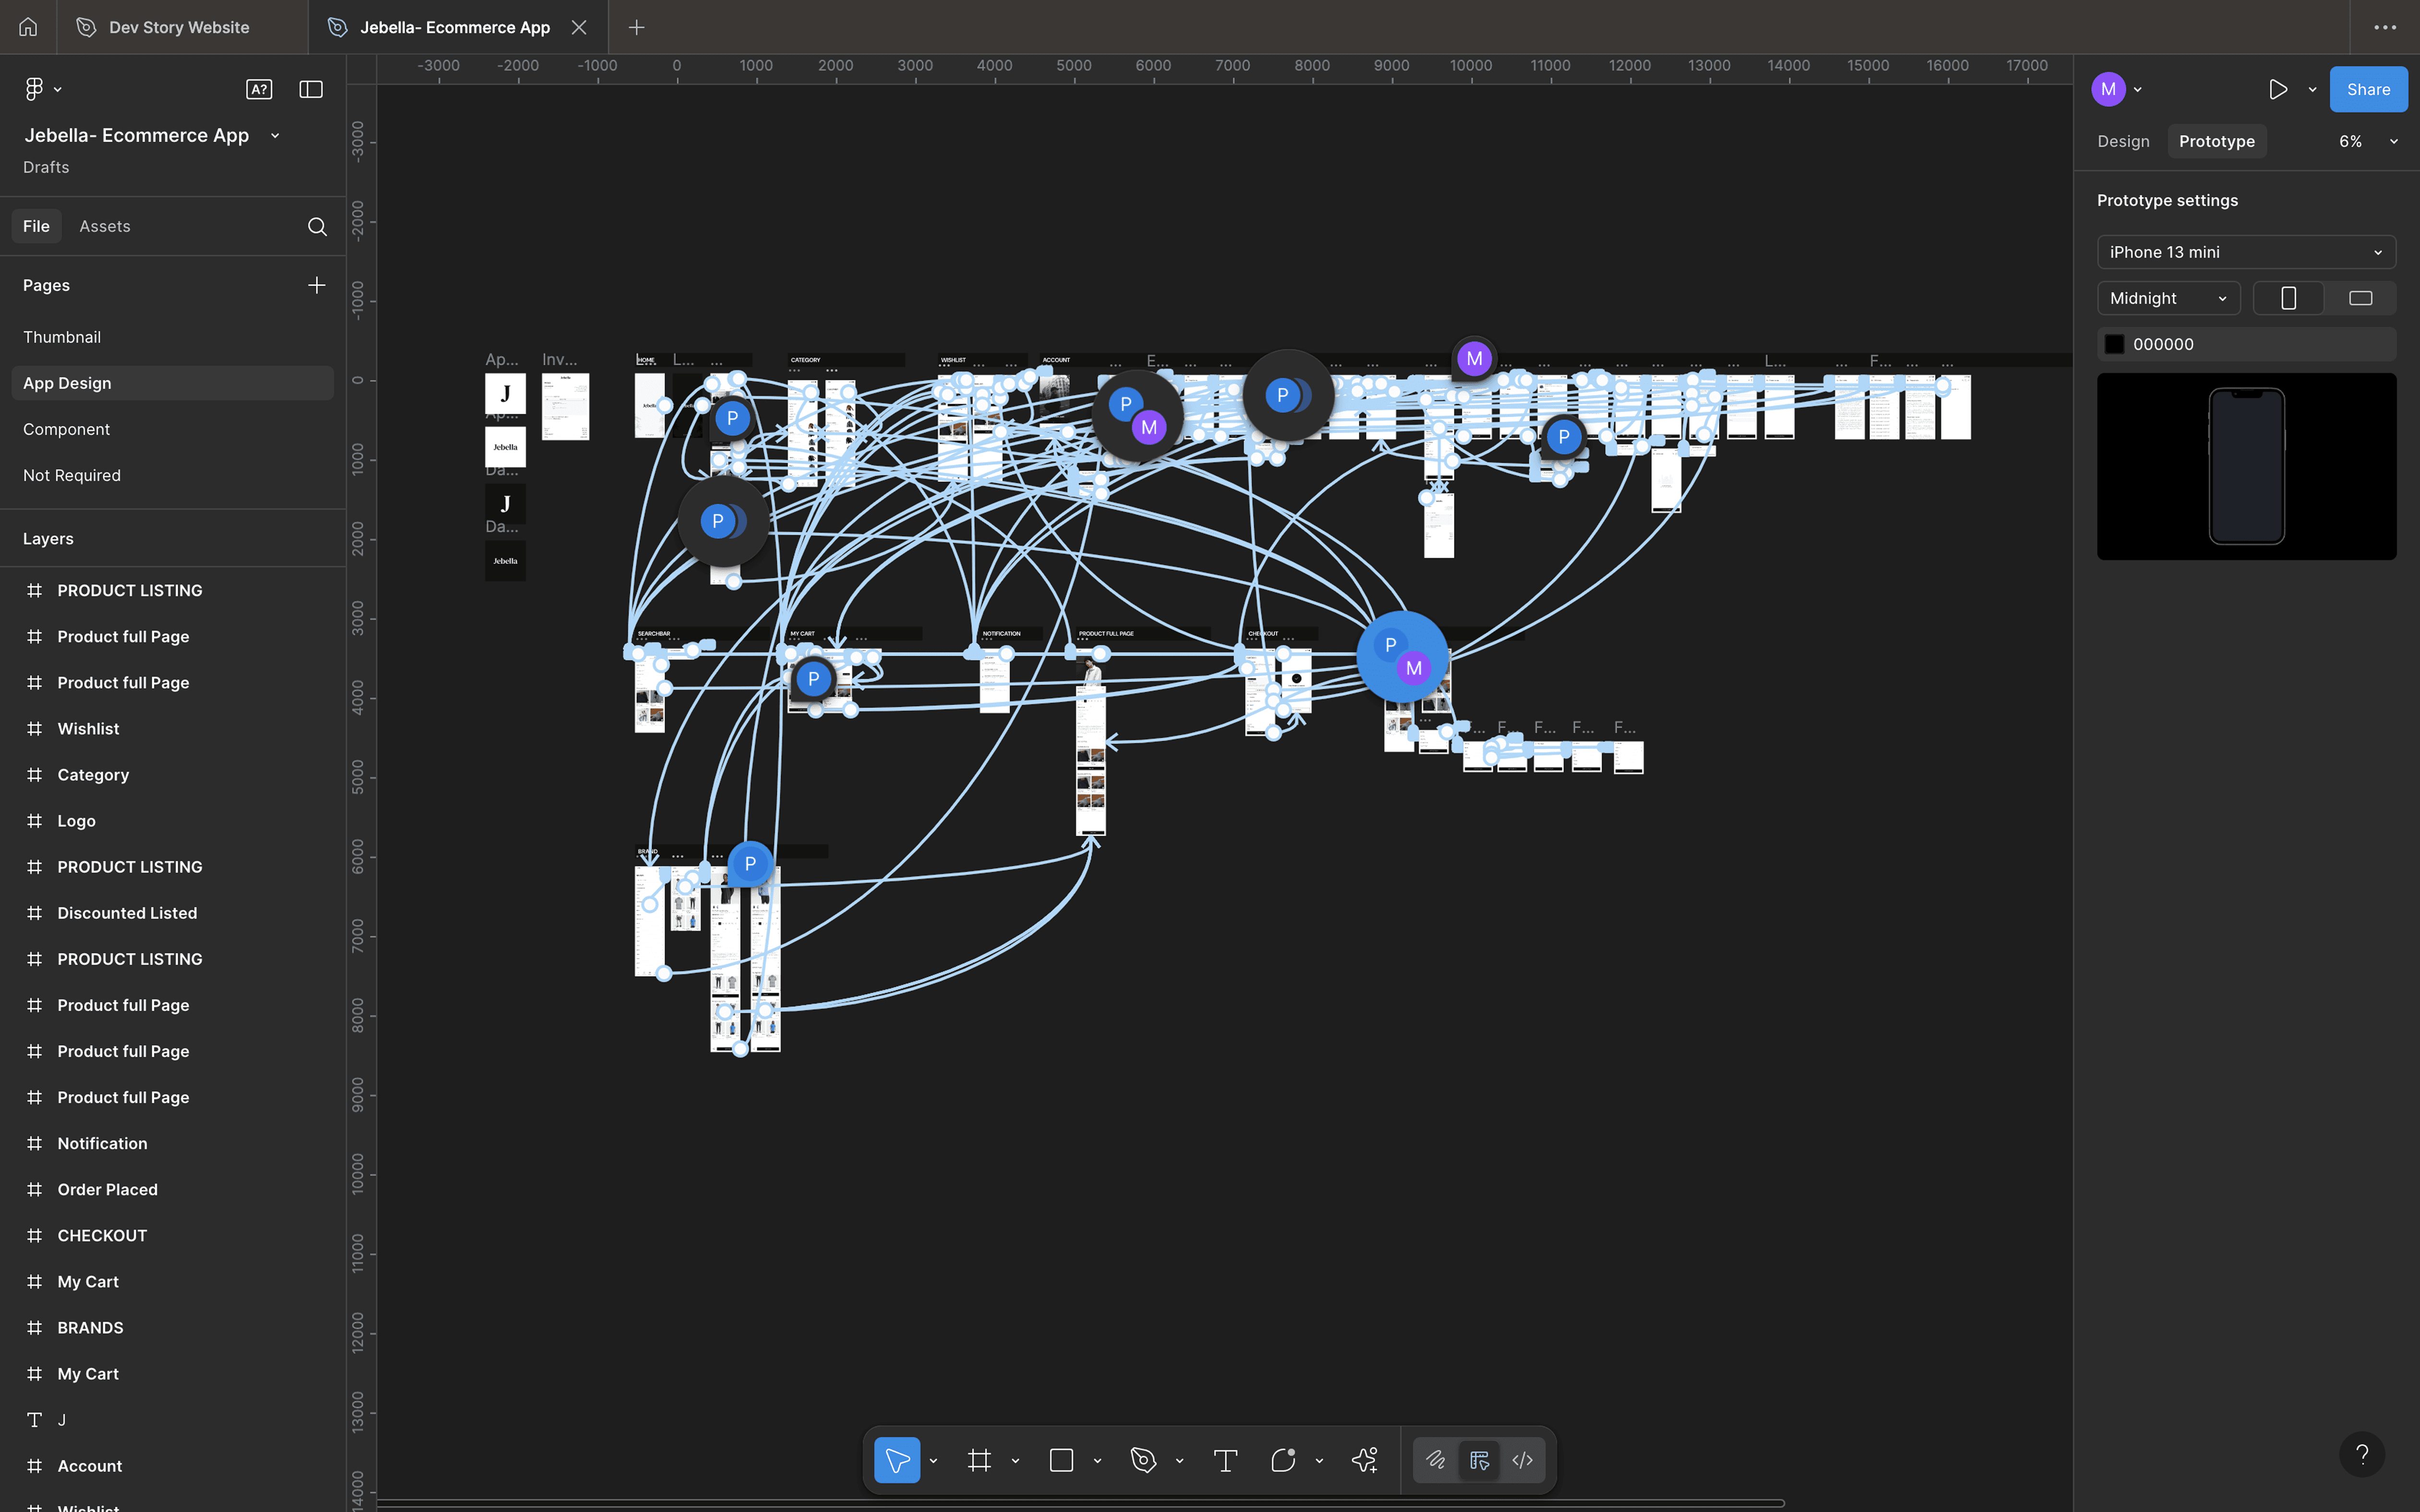Switch to the Design tab
This screenshot has height=1512, width=2420.
(x=2123, y=141)
